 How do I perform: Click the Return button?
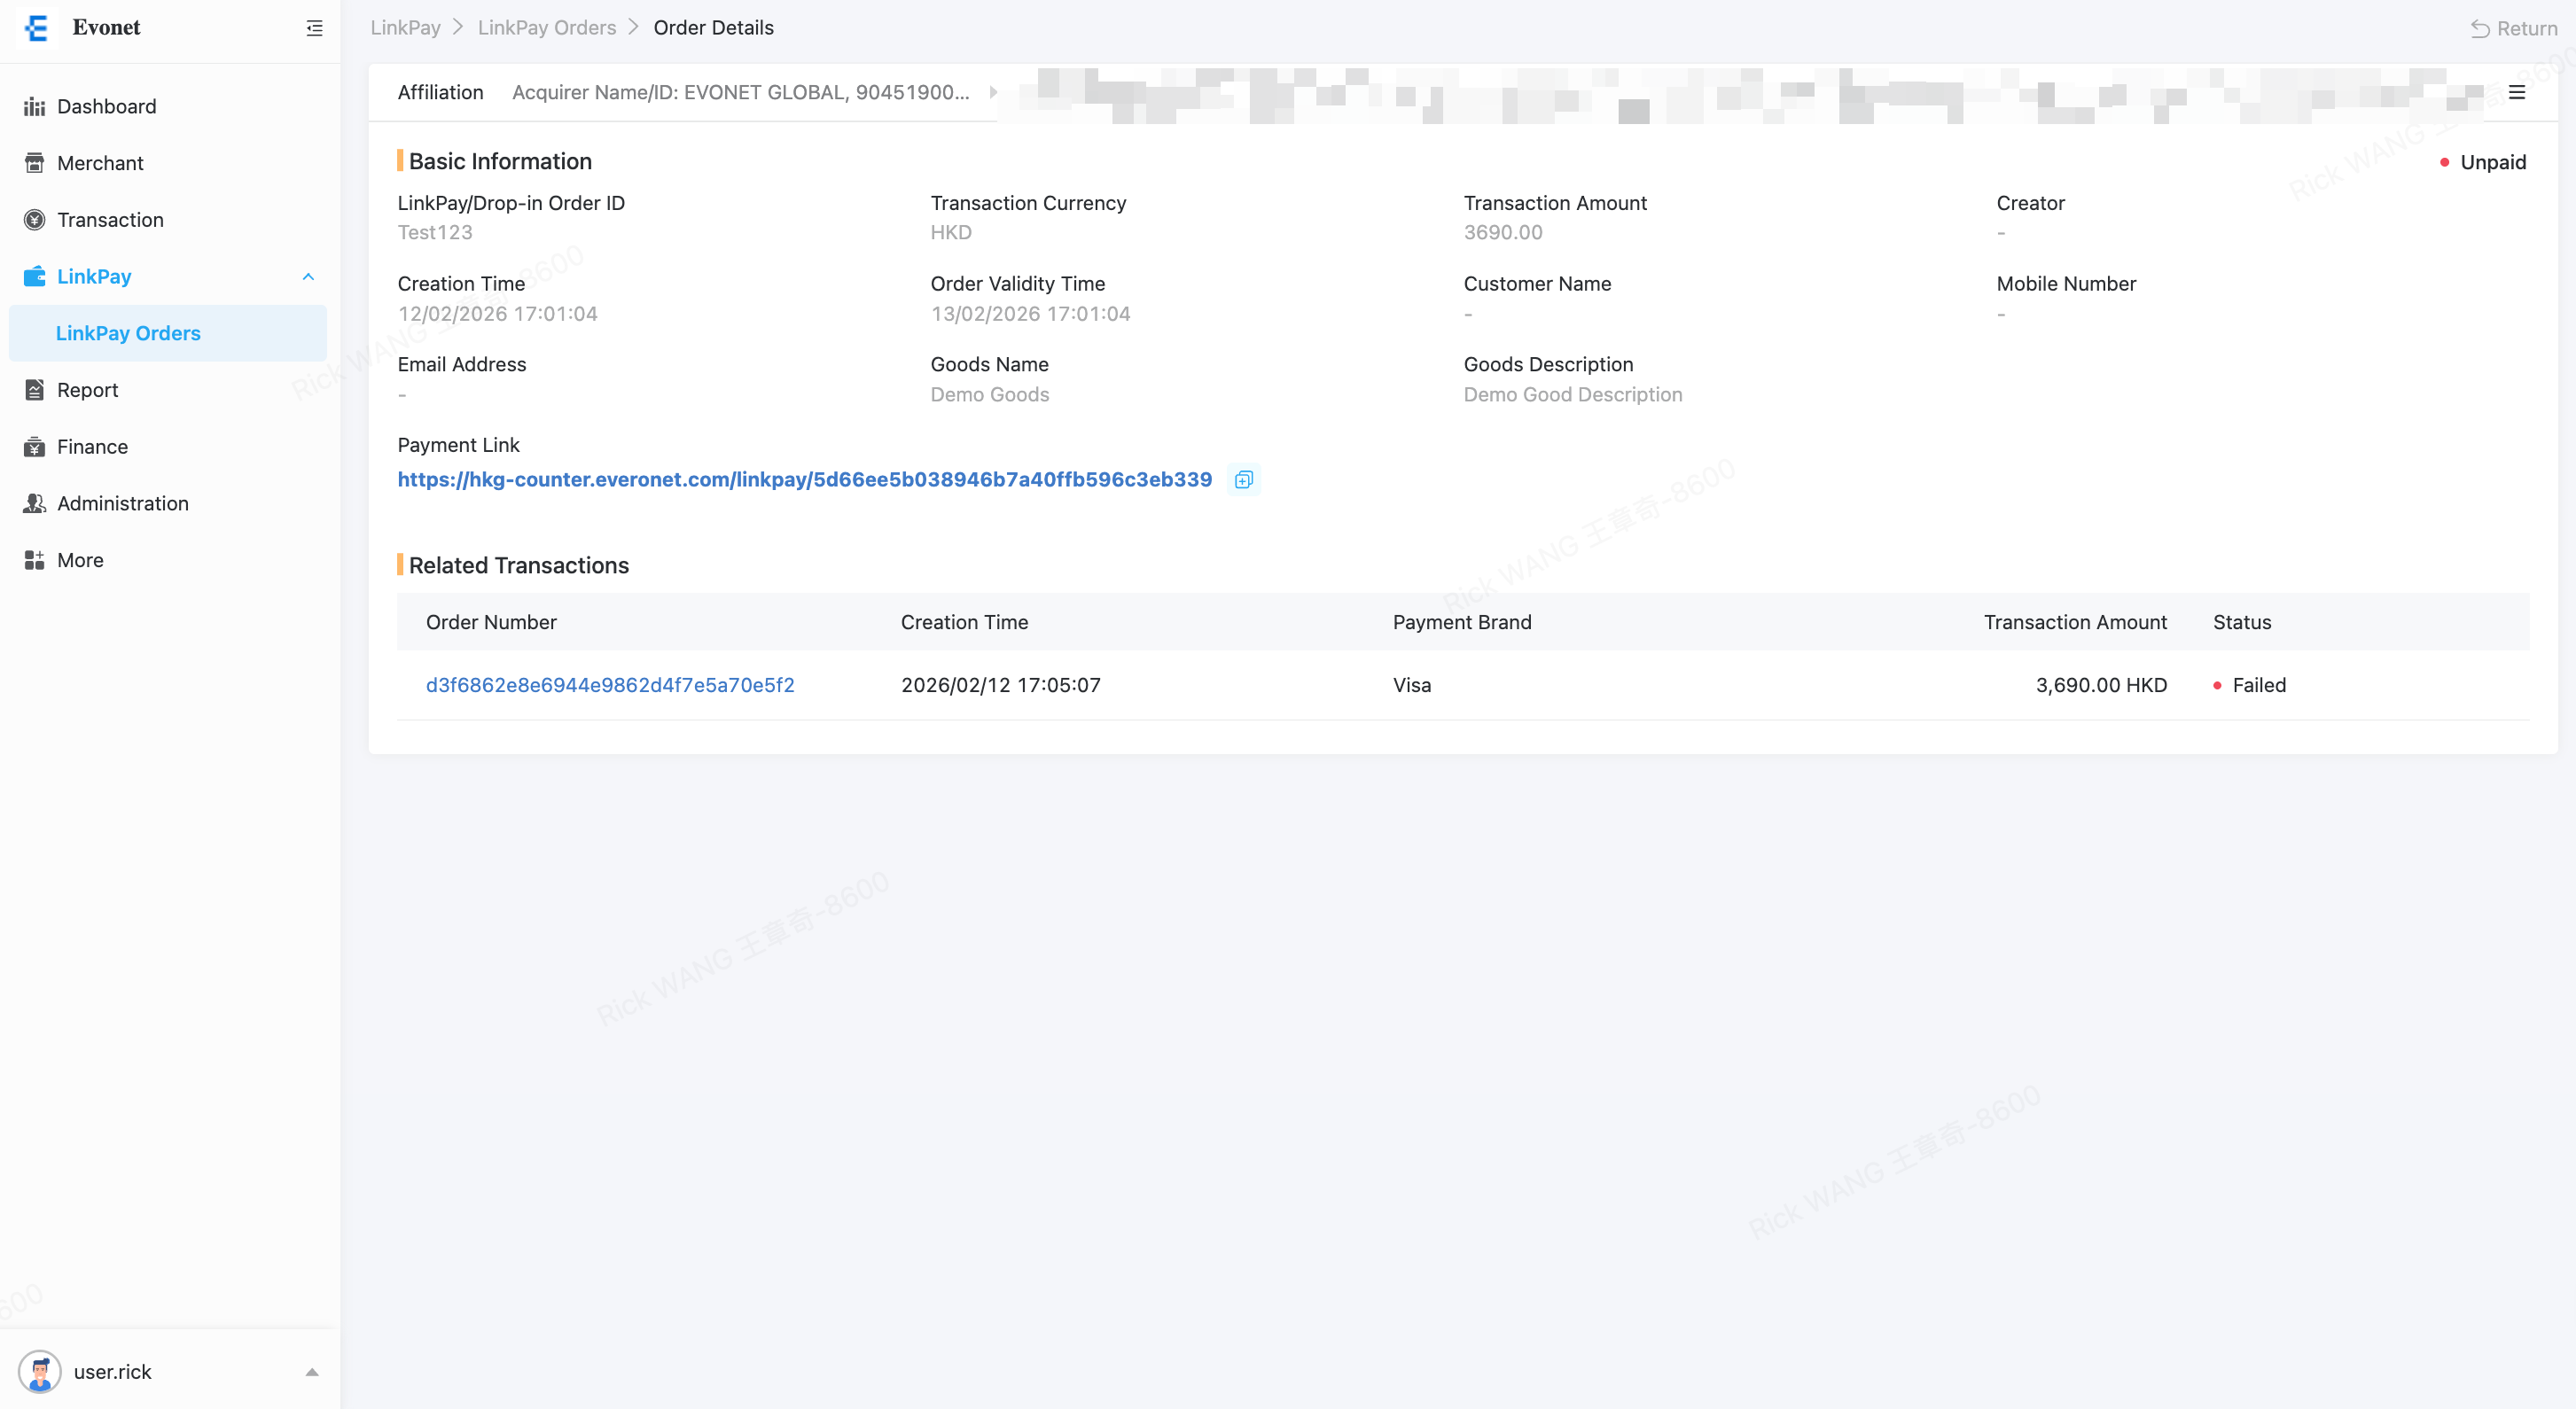pyautogui.click(x=2514, y=28)
